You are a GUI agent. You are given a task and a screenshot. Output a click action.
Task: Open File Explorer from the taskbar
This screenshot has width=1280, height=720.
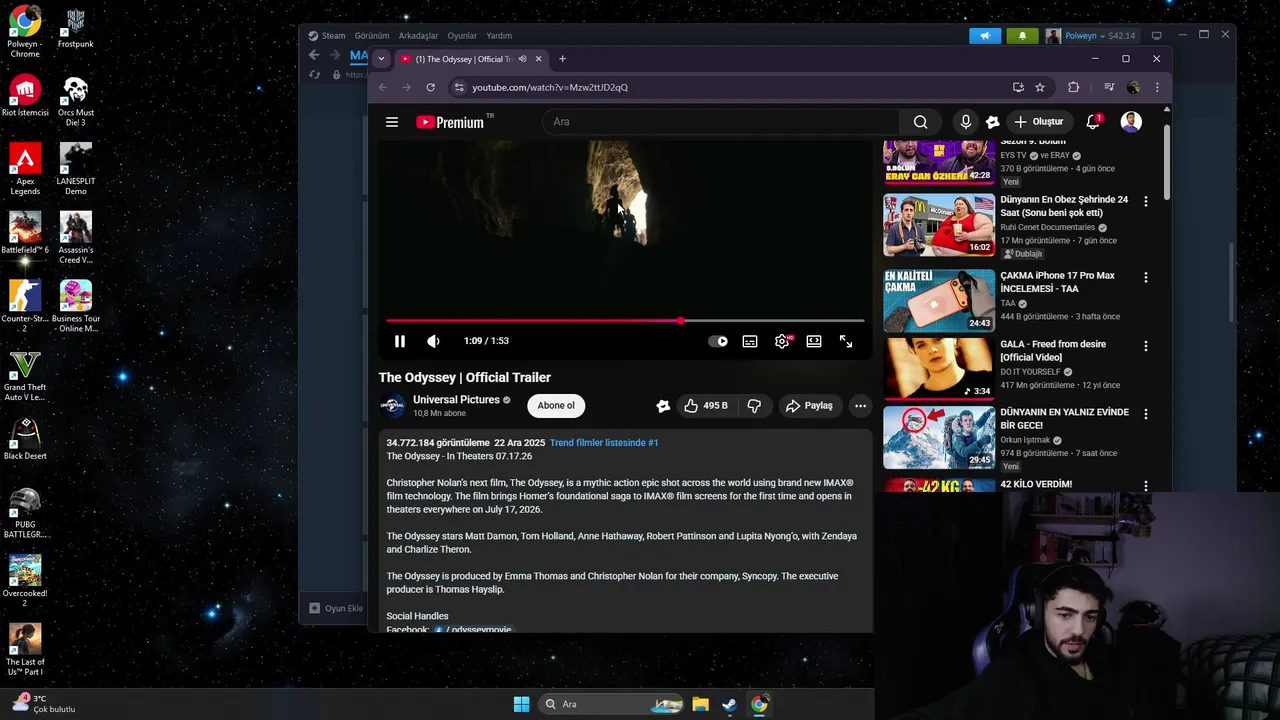[700, 704]
